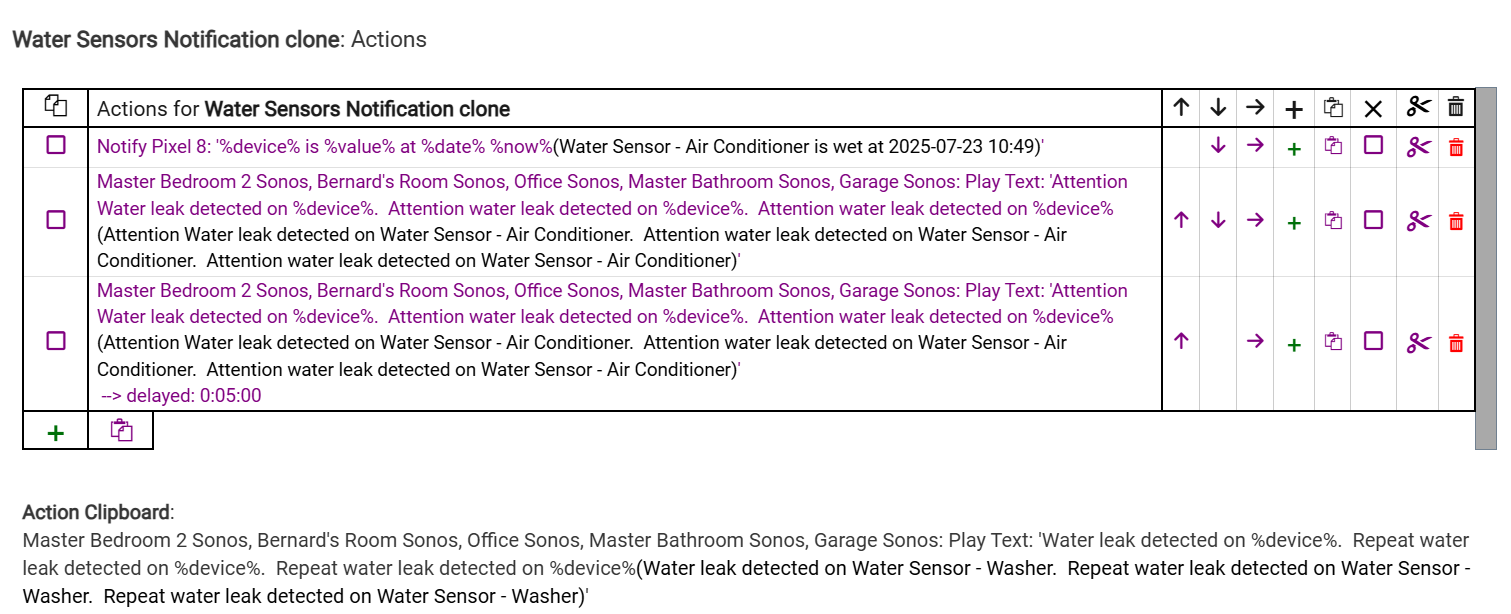Indent the second Sonos action with right arrow

[x=1255, y=221]
